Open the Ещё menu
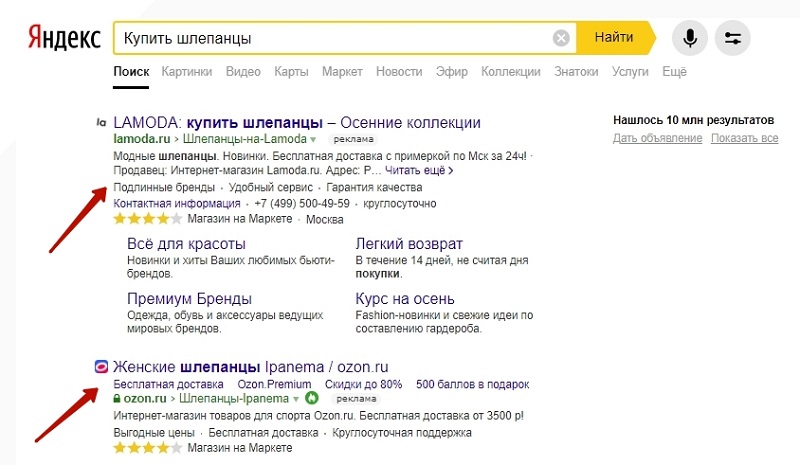 [x=674, y=72]
